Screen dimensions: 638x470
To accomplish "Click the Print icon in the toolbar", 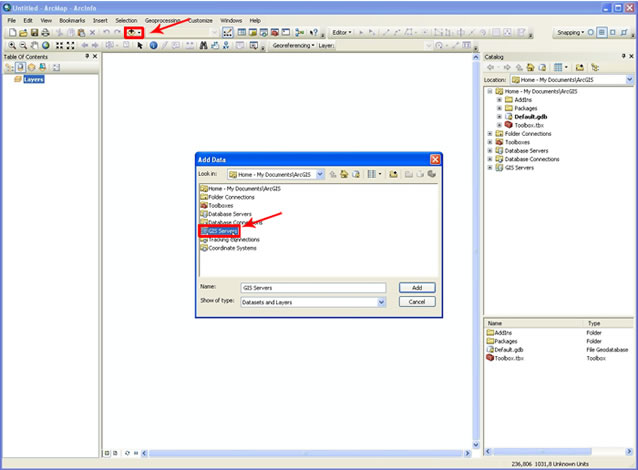I will click(45, 33).
